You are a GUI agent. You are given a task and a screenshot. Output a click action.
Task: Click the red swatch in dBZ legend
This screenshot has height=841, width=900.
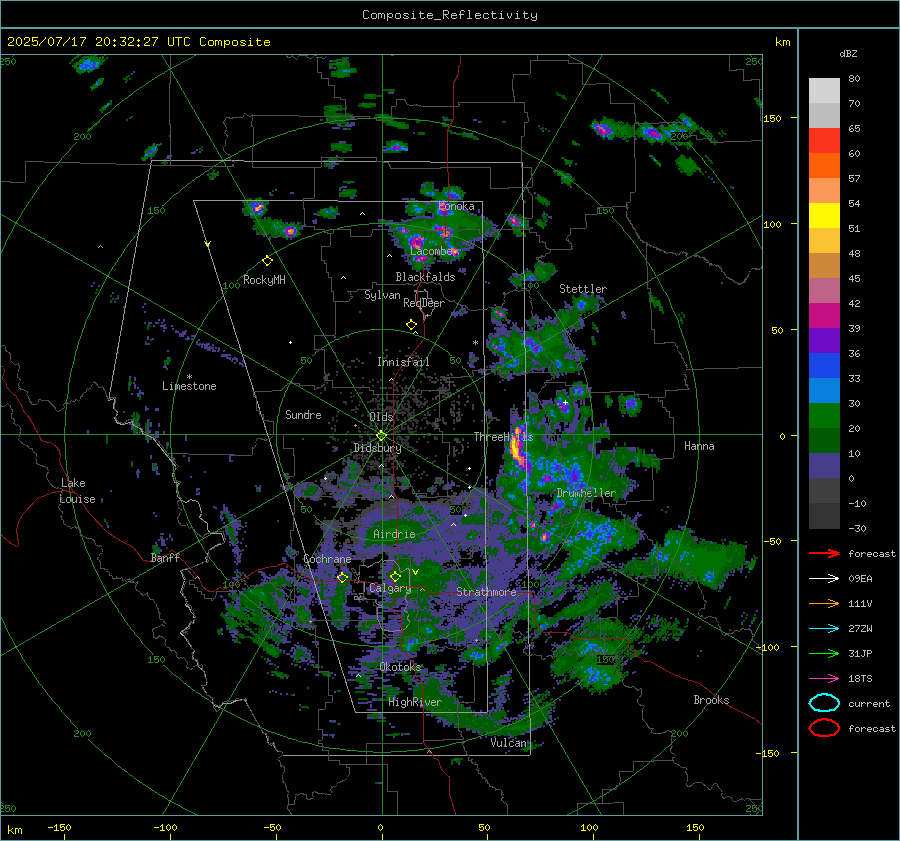[824, 141]
